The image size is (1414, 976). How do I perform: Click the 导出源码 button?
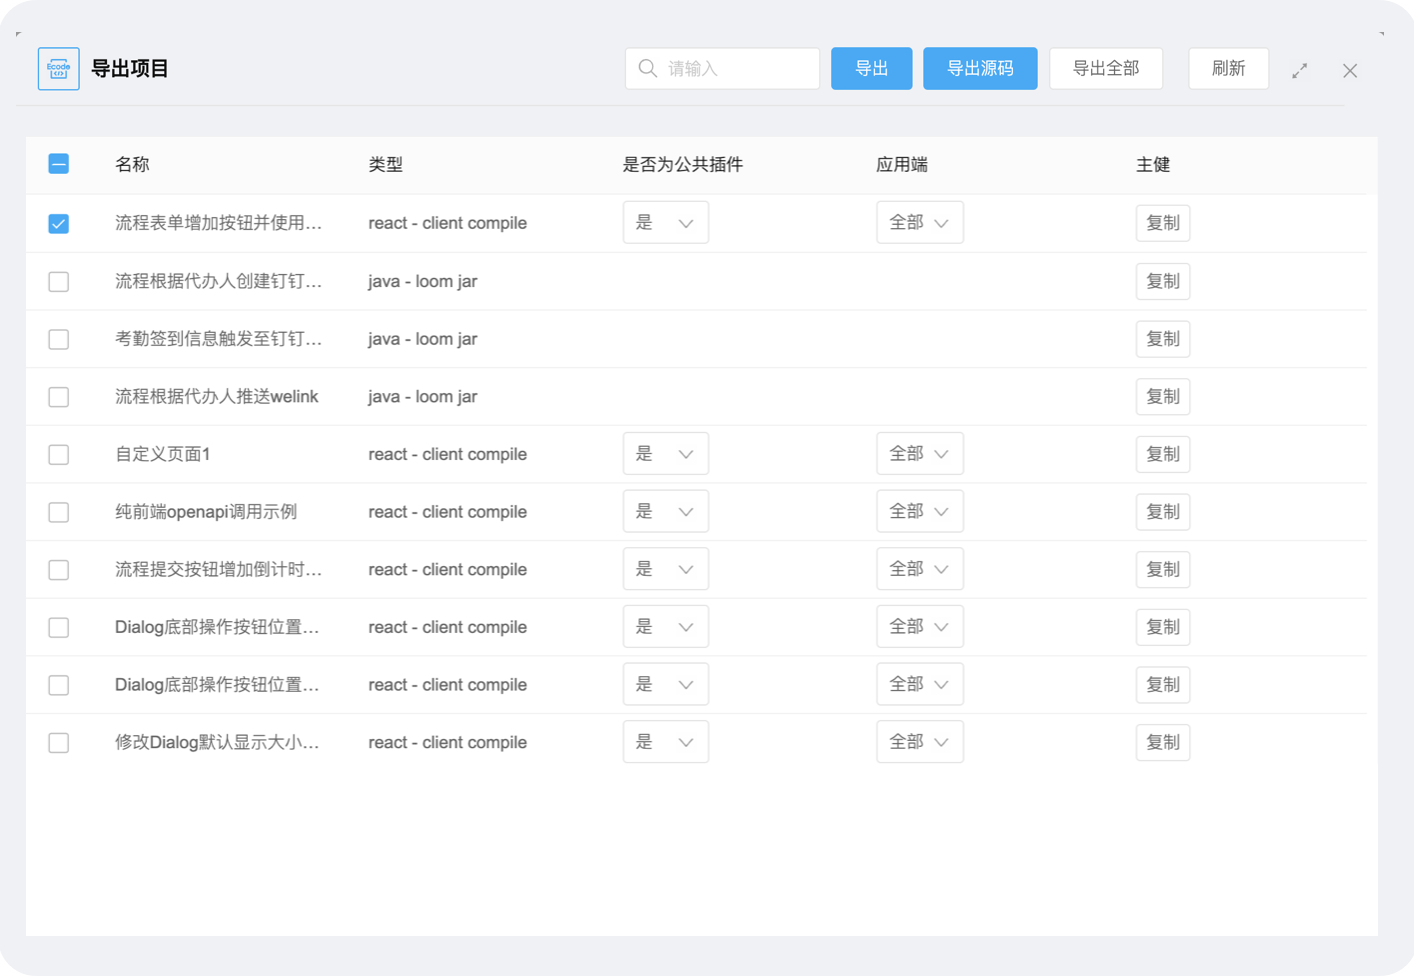[980, 68]
